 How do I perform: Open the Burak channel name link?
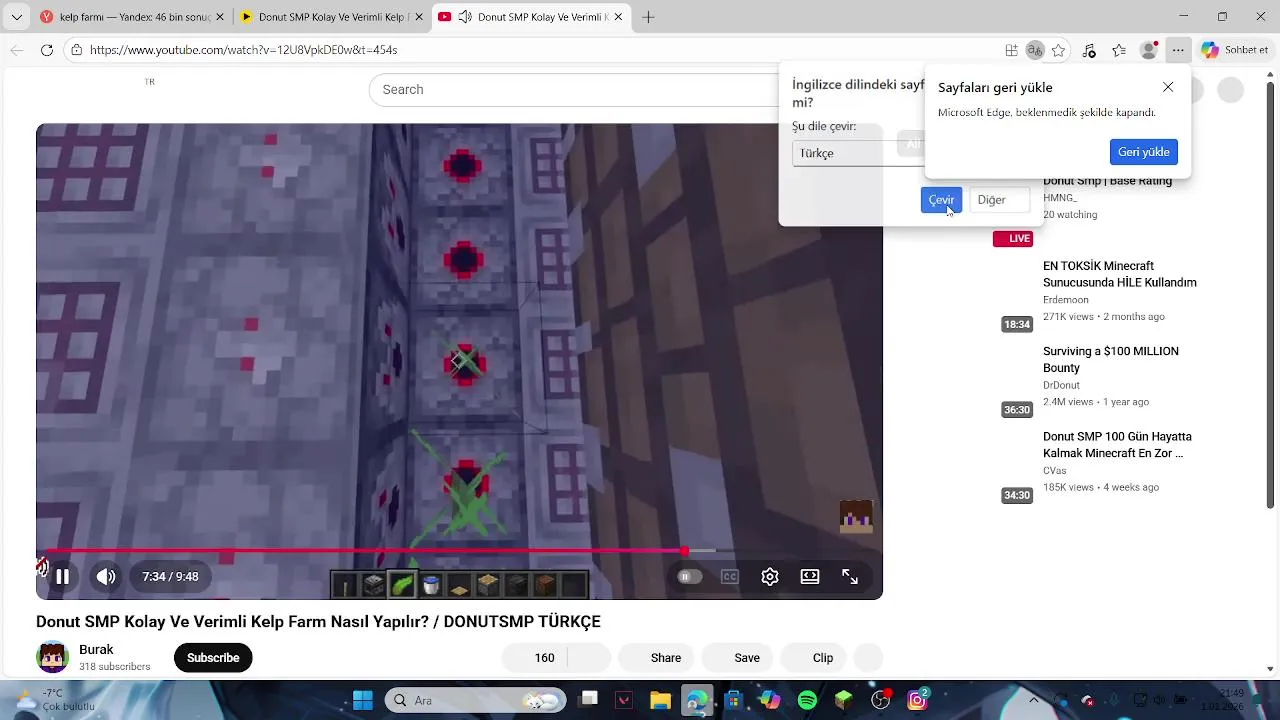[96, 650]
